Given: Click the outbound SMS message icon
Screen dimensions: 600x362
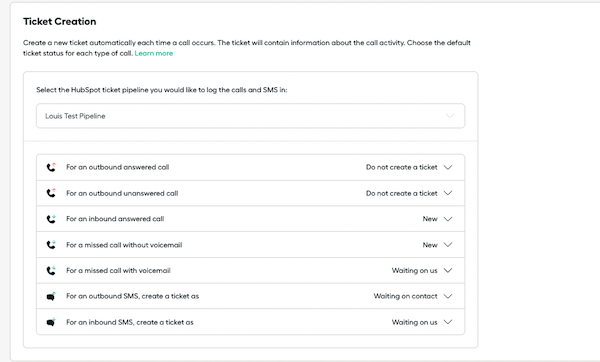Looking at the screenshot, I should (x=51, y=296).
